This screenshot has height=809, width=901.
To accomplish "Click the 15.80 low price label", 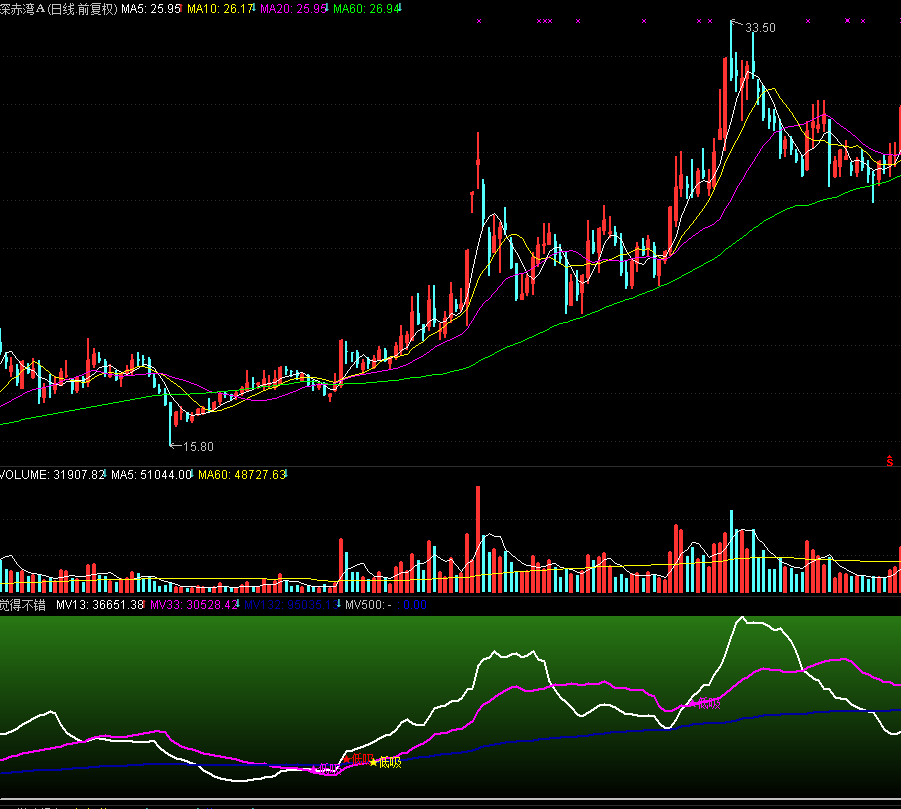I will coord(198,446).
